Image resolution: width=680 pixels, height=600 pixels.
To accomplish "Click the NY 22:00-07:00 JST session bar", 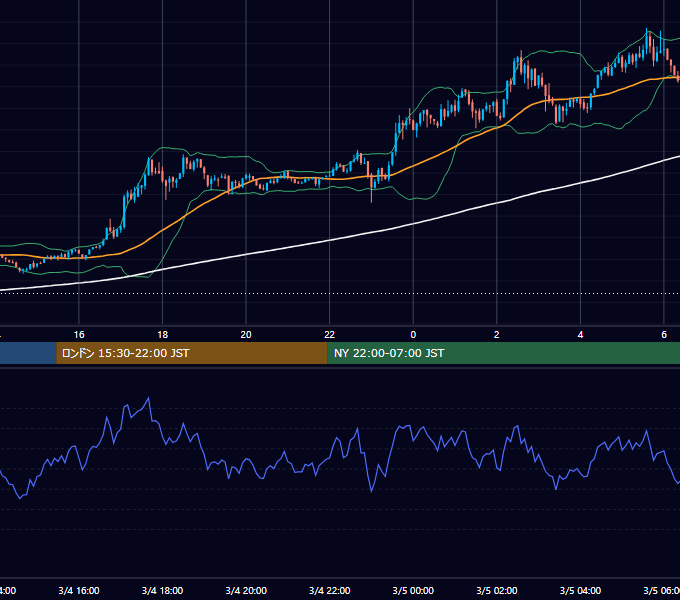I will [x=503, y=353].
